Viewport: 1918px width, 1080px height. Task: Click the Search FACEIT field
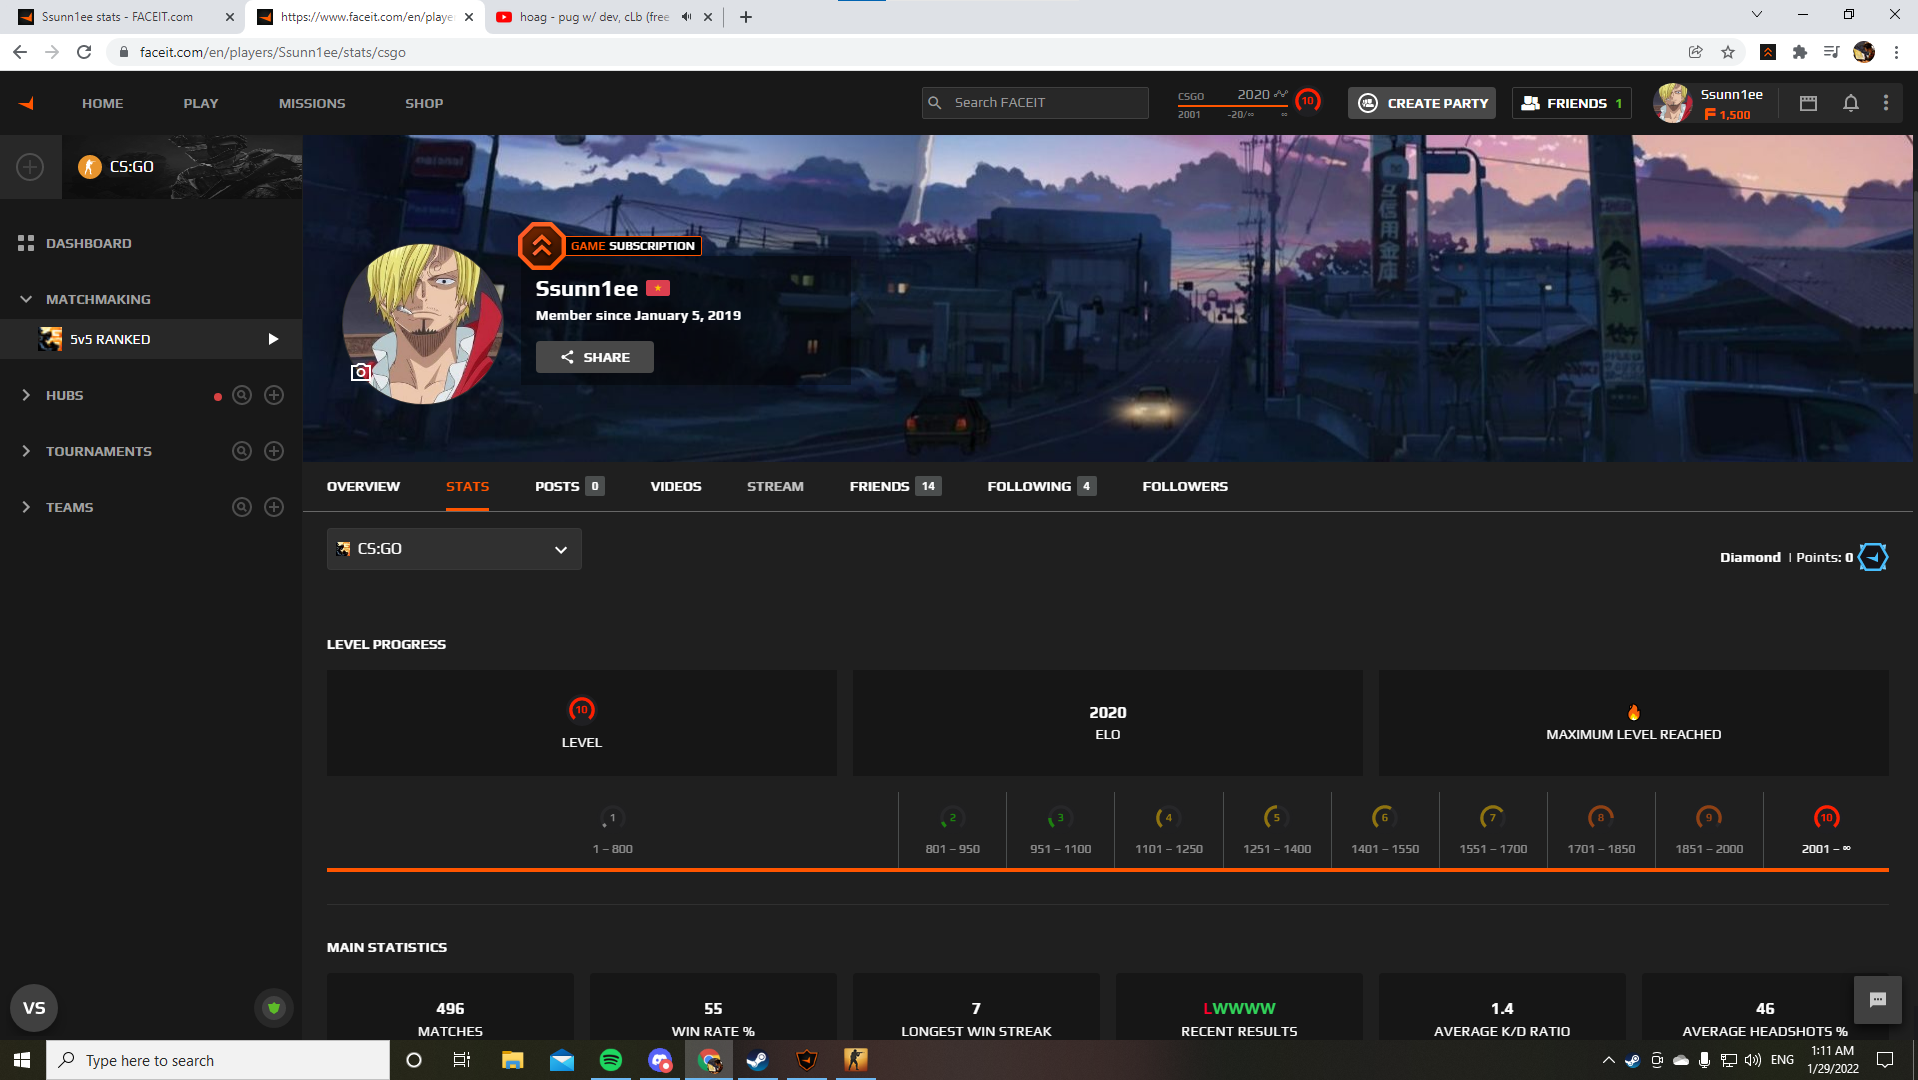(1035, 103)
